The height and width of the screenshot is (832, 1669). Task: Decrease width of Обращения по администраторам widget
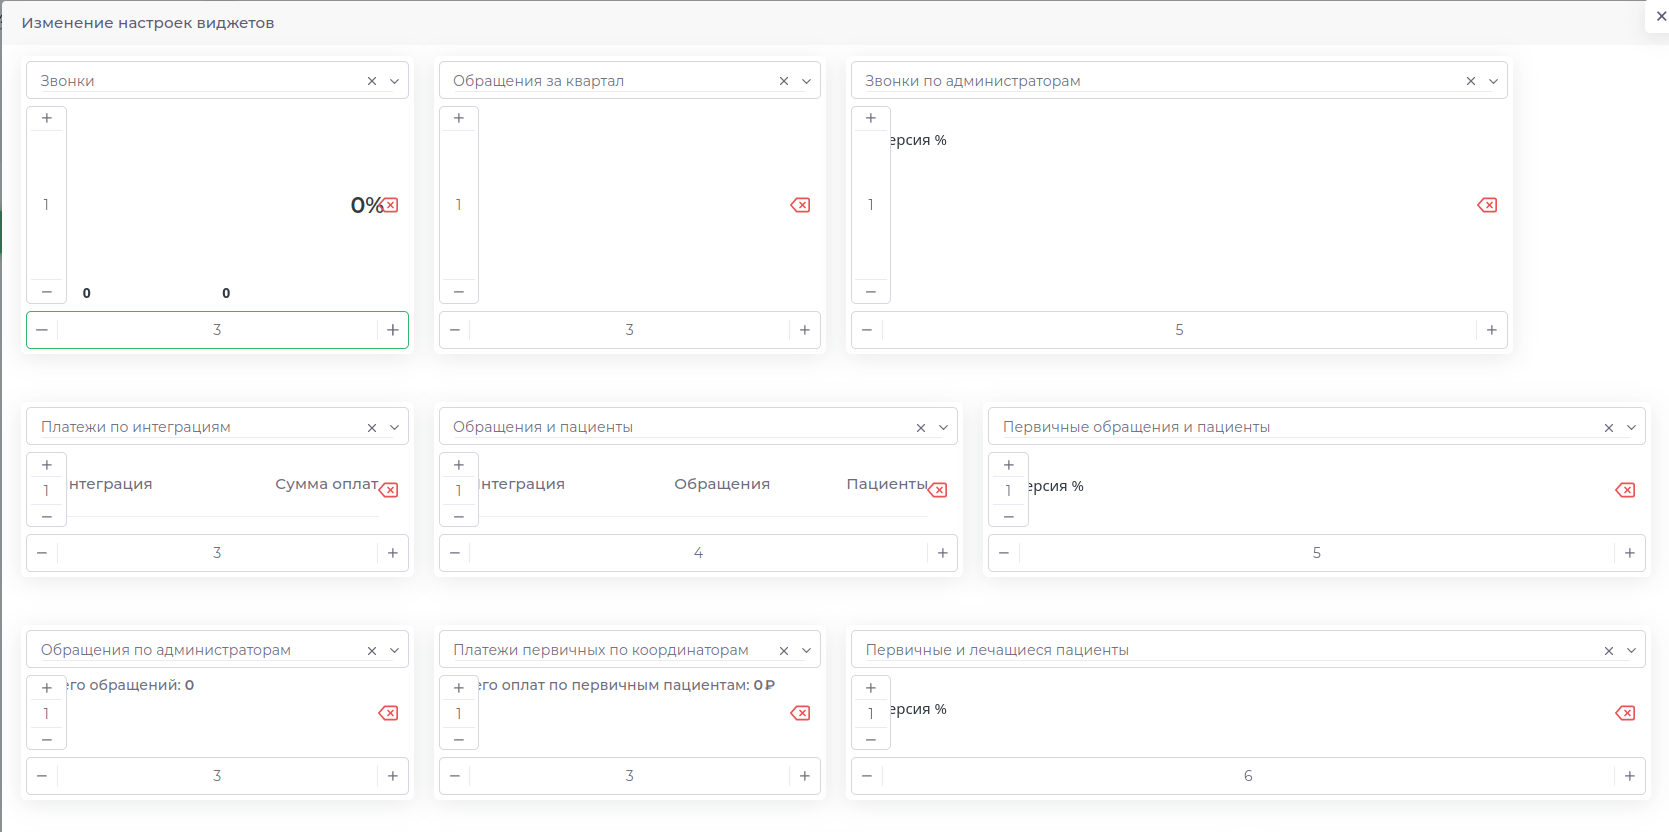coord(42,776)
